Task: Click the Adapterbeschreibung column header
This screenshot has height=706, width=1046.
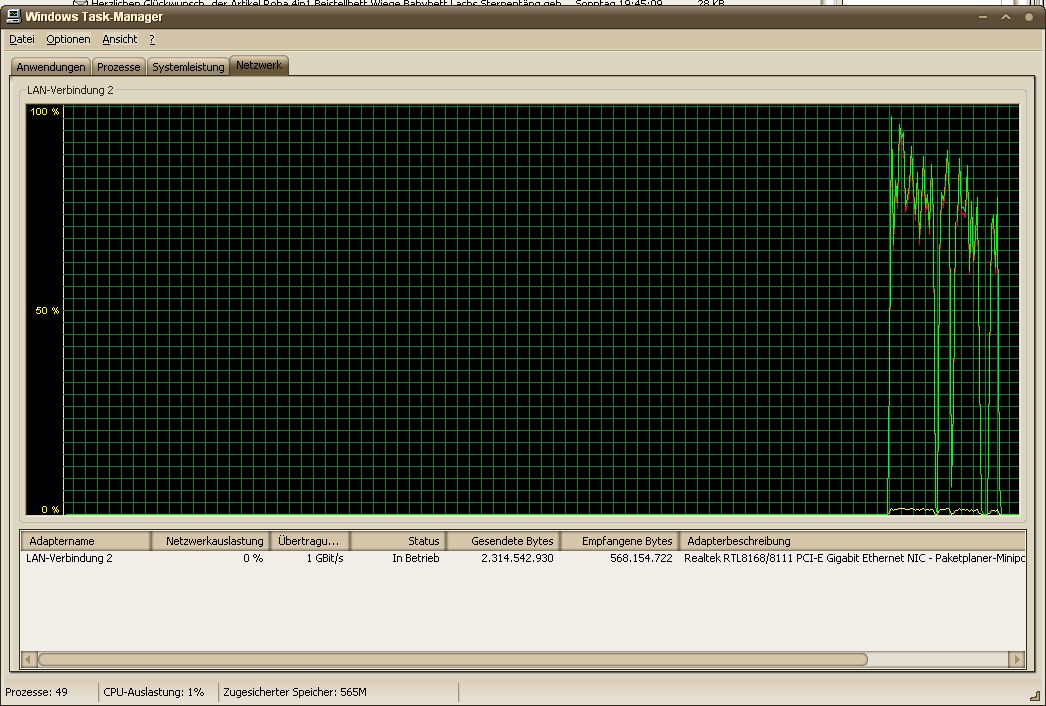Action: tap(850, 541)
